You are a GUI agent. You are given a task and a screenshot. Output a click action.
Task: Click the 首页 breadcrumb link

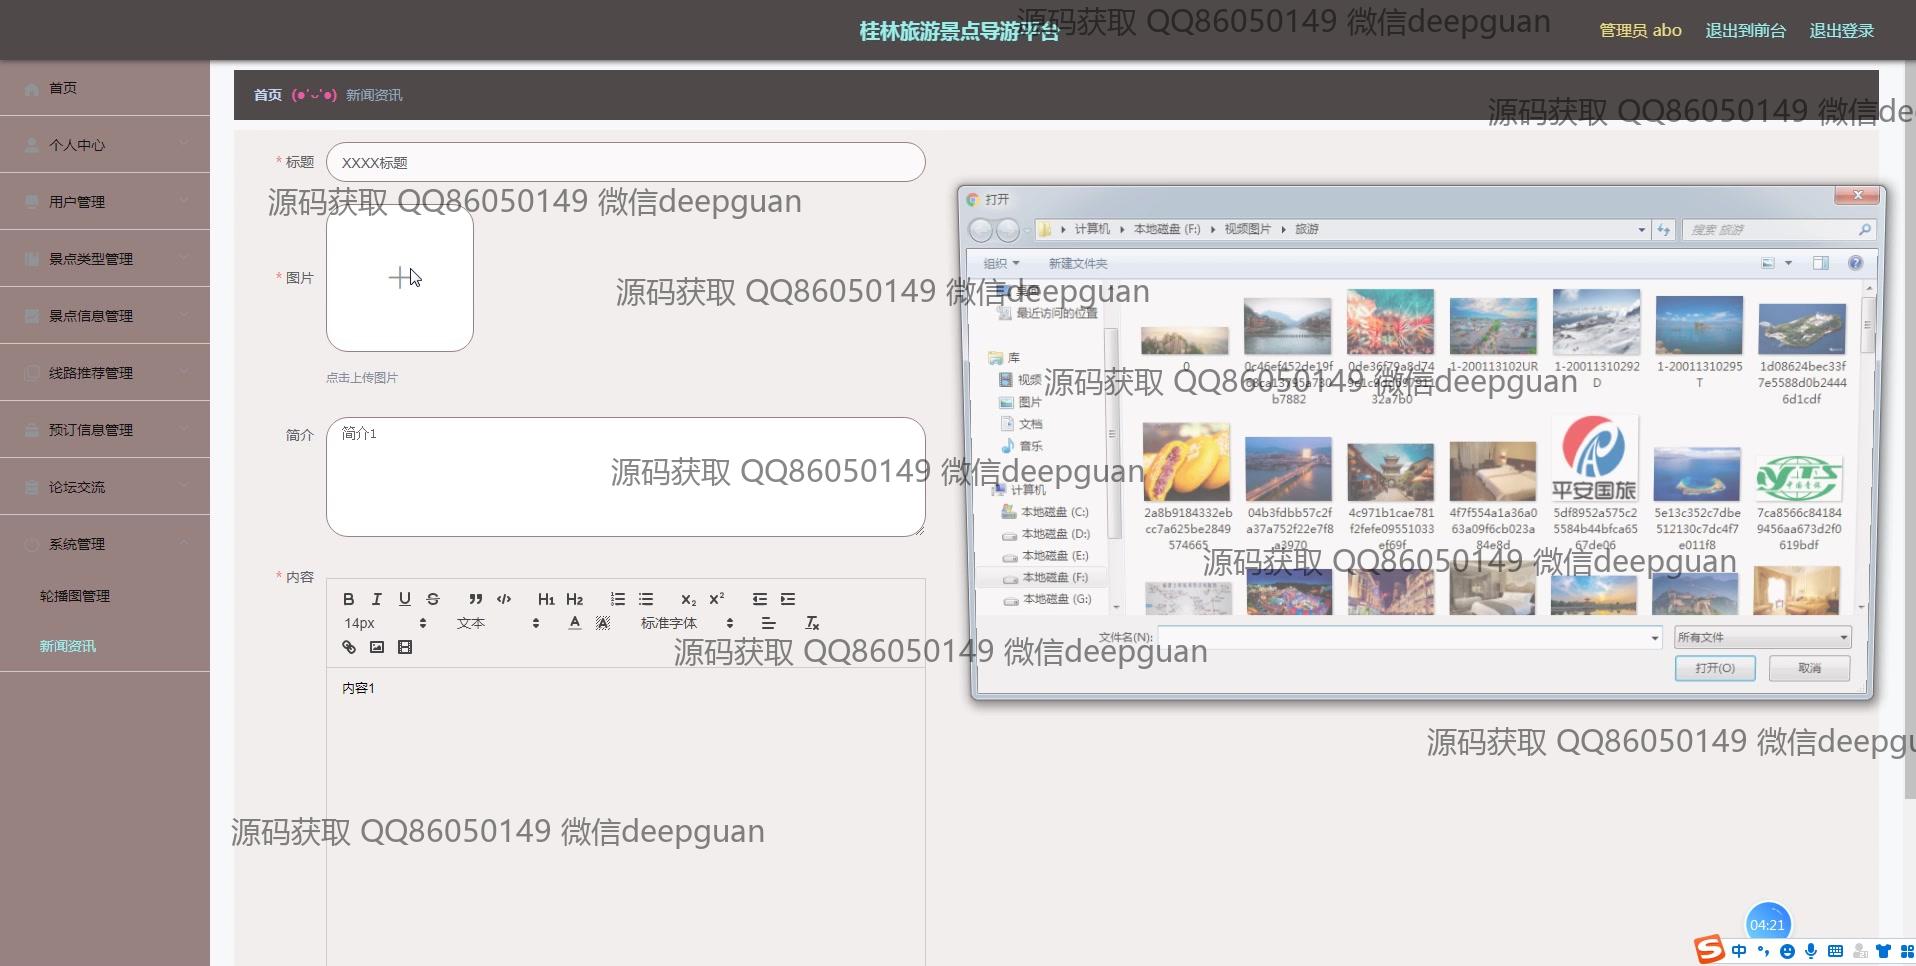267,95
